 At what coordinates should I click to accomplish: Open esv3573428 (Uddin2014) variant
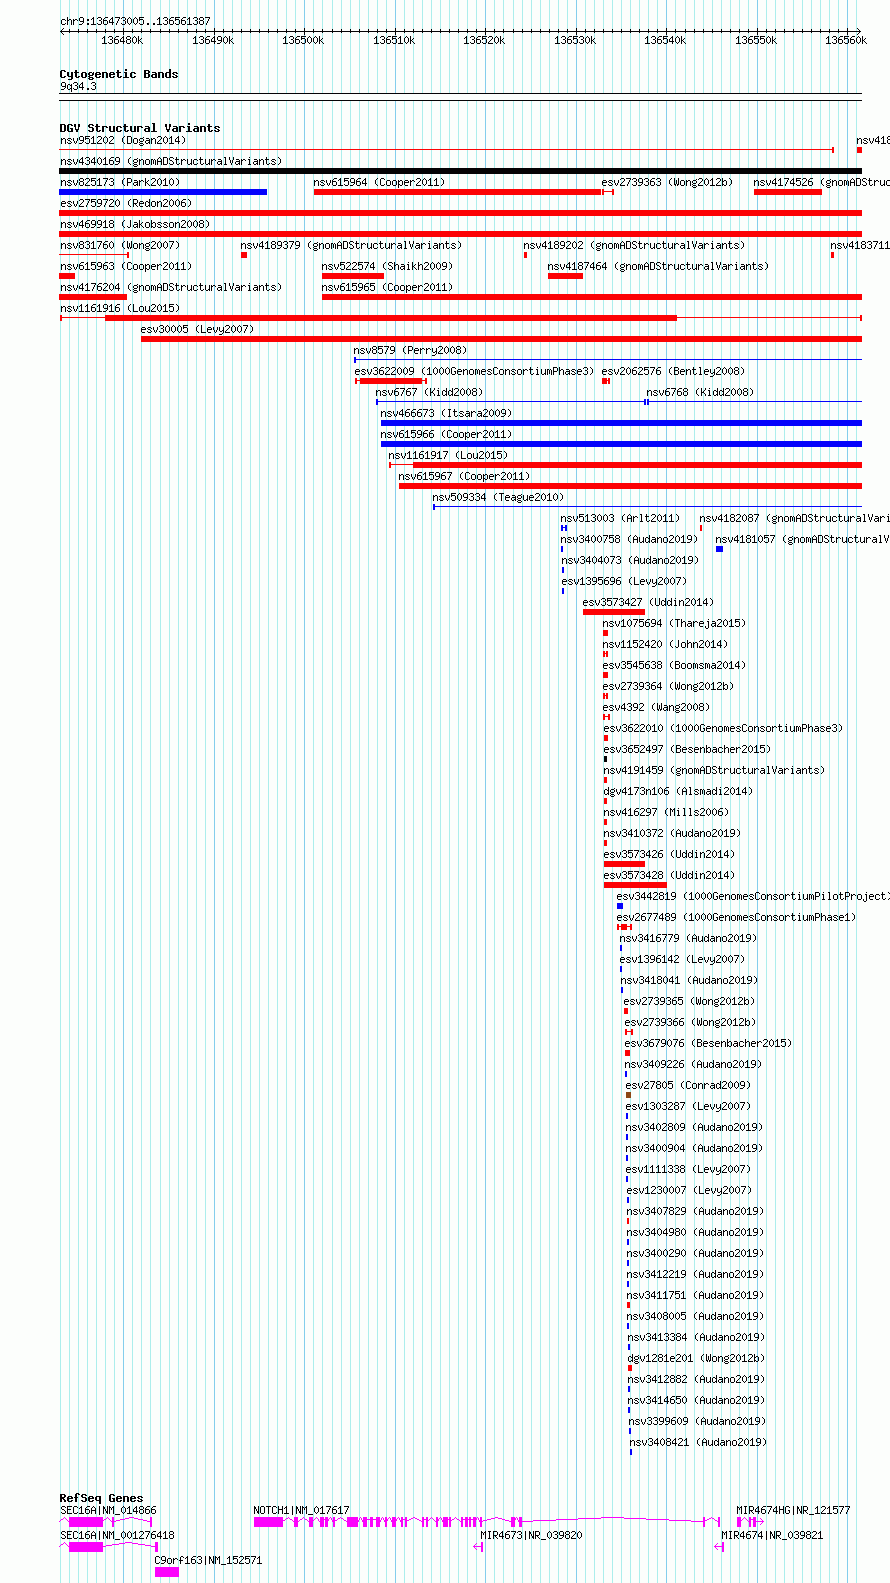635,885
